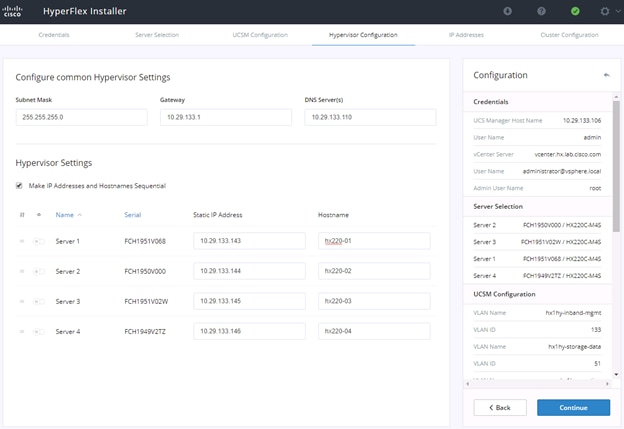
Task: Click the Back button
Action: [500, 408]
